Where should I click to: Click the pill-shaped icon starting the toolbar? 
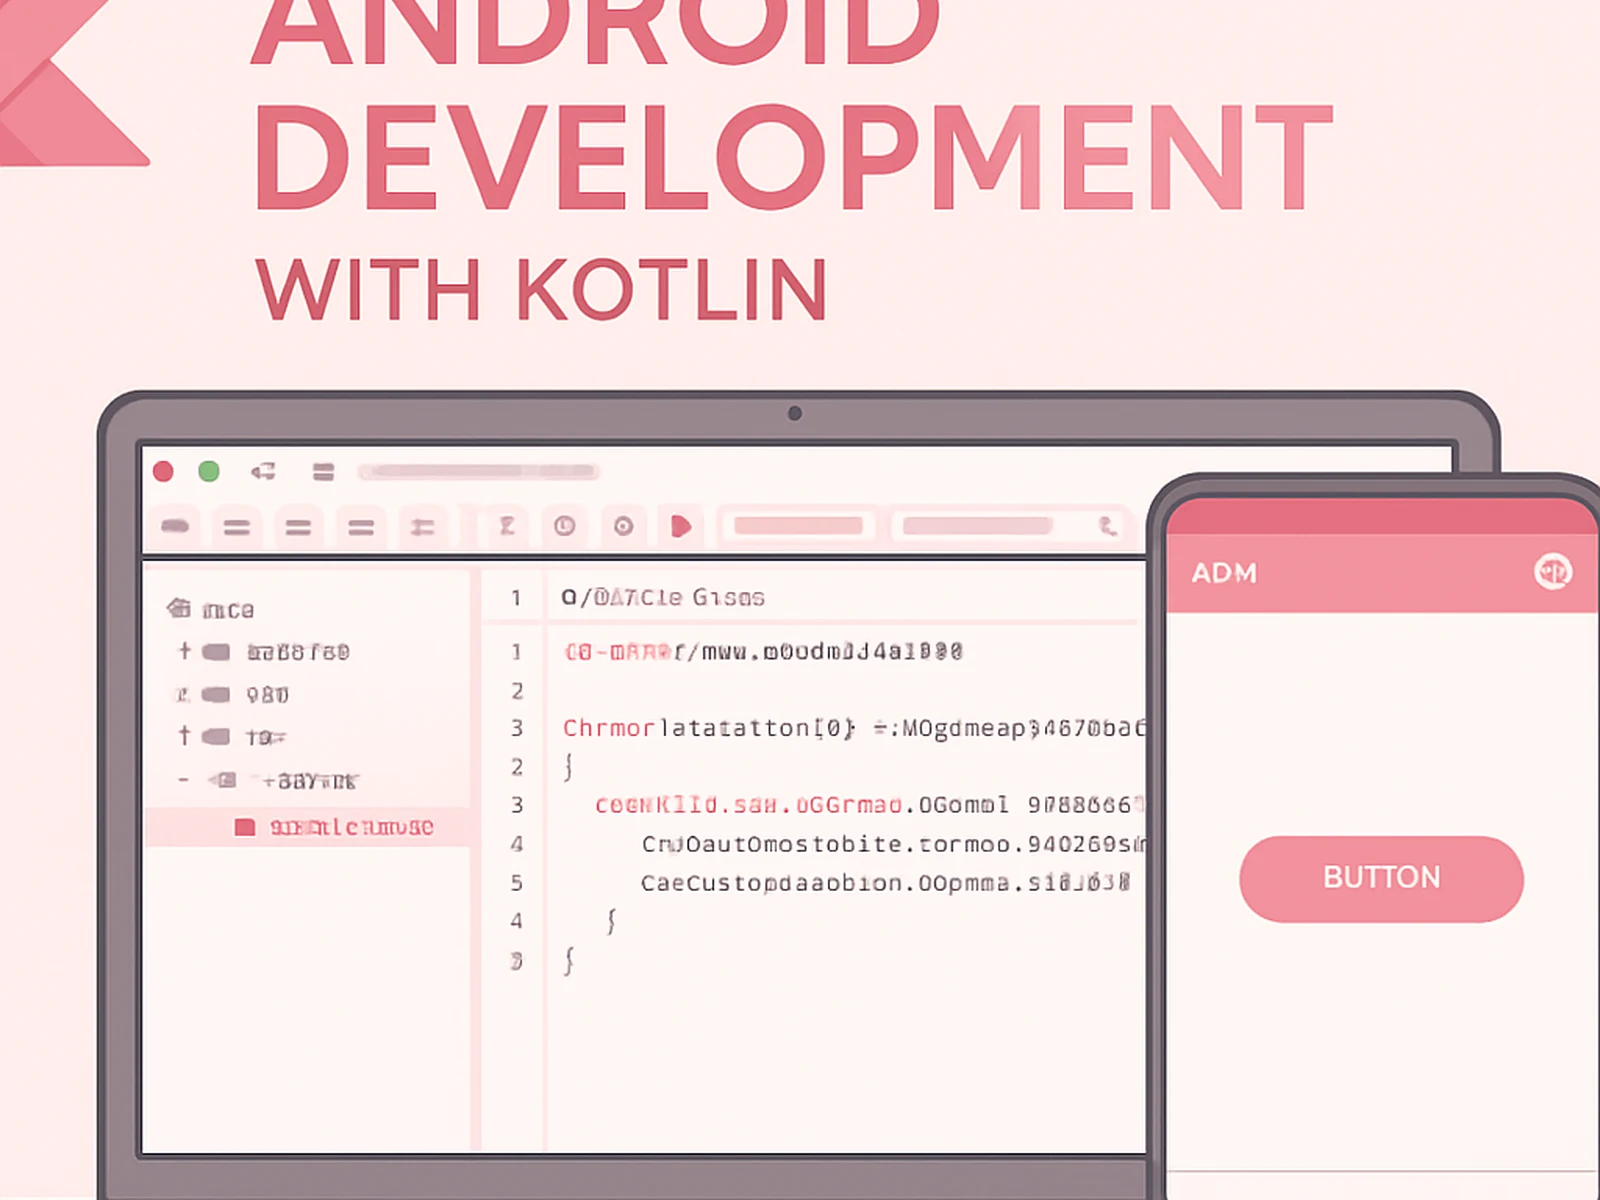[176, 526]
